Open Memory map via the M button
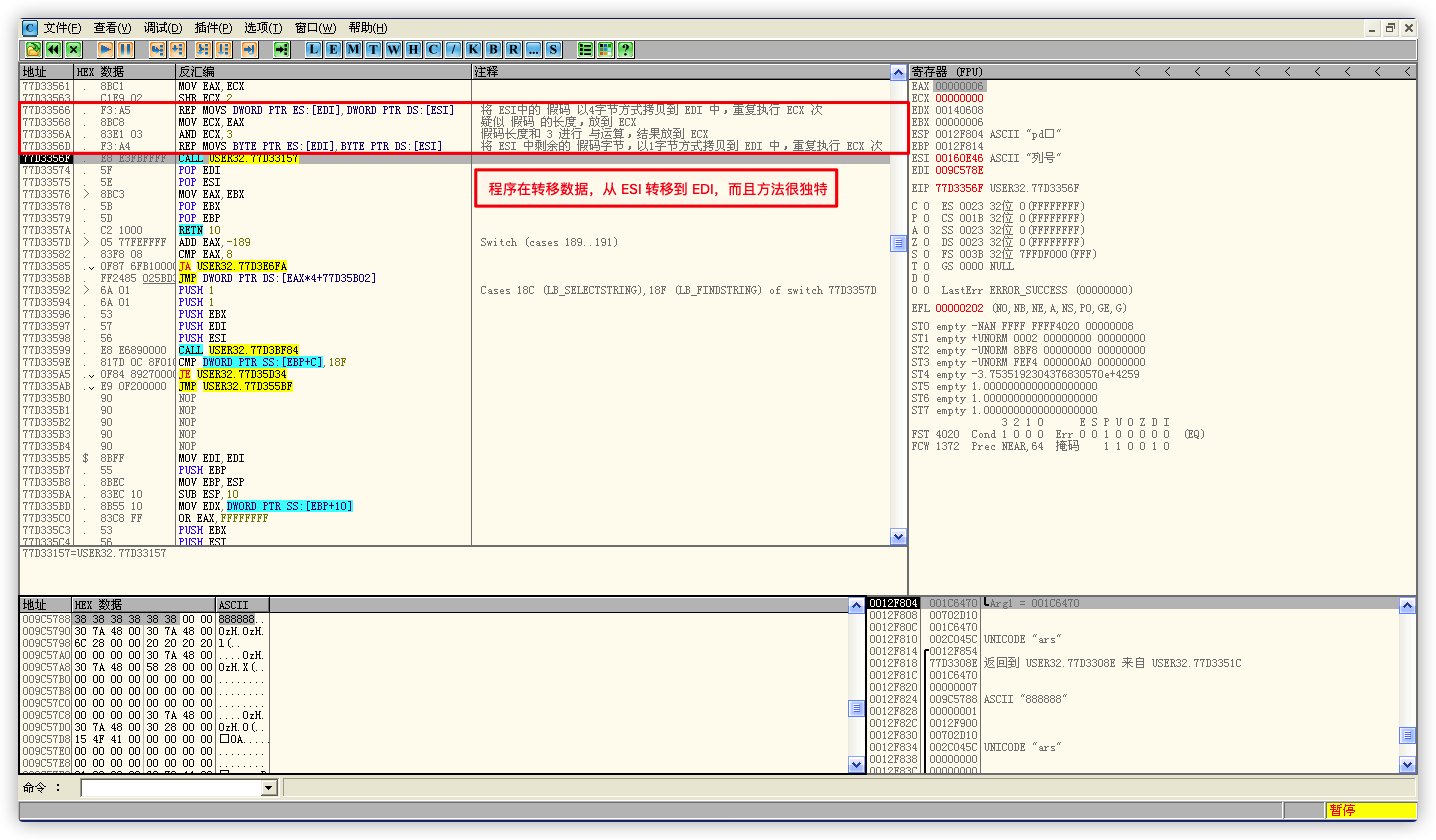 coord(353,49)
